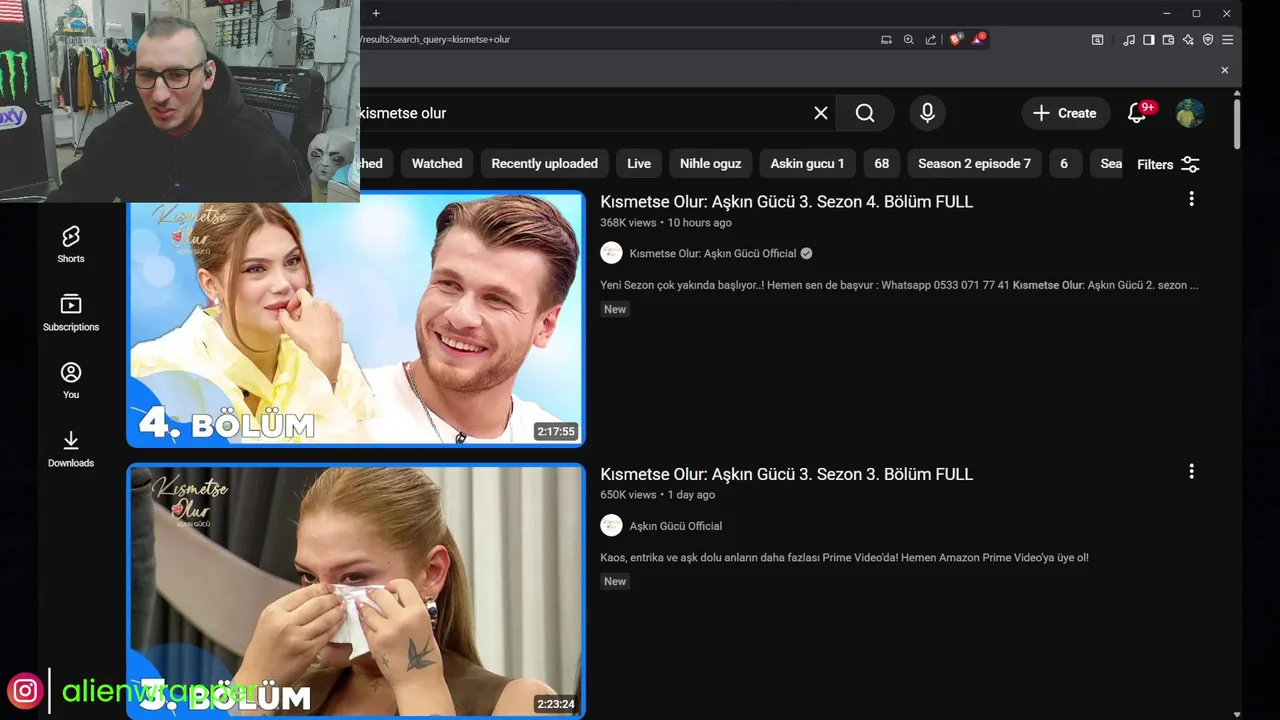Viewport: 1280px width, 720px height.
Task: Open the tab search icon
Action: point(1097,39)
